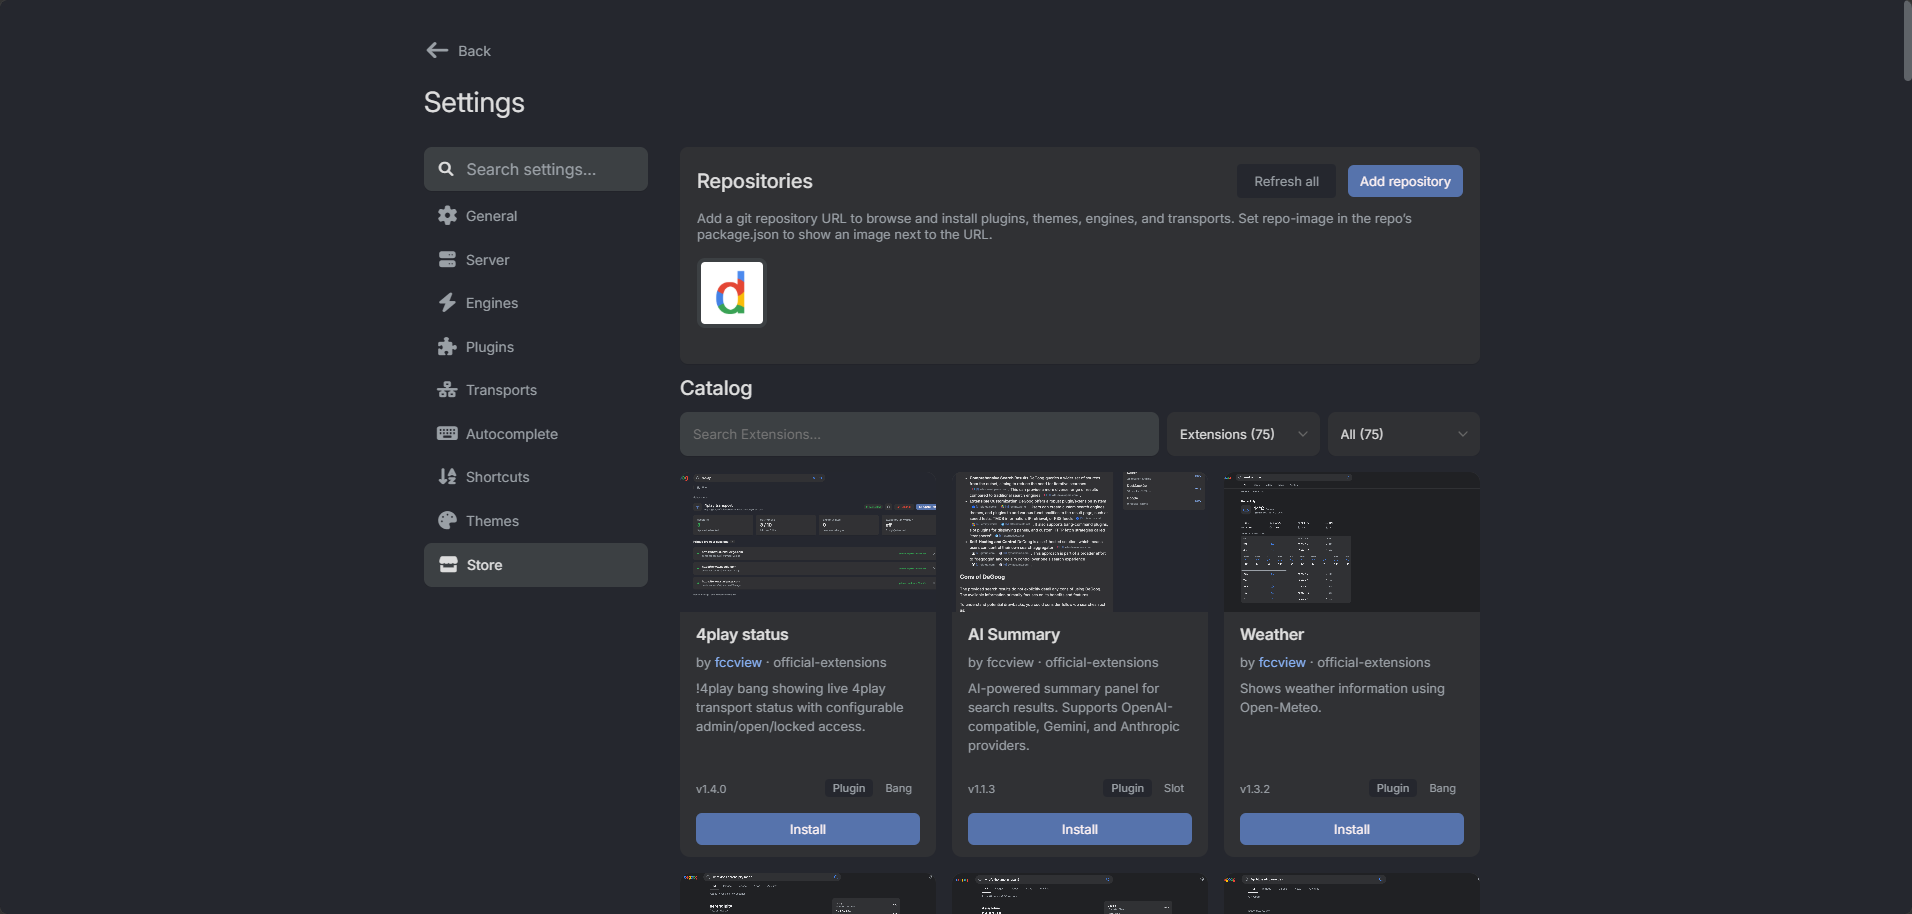Open the AI Summary screenshot thumbnail
Screen dimensions: 1912x914
pyautogui.click(x=1080, y=542)
